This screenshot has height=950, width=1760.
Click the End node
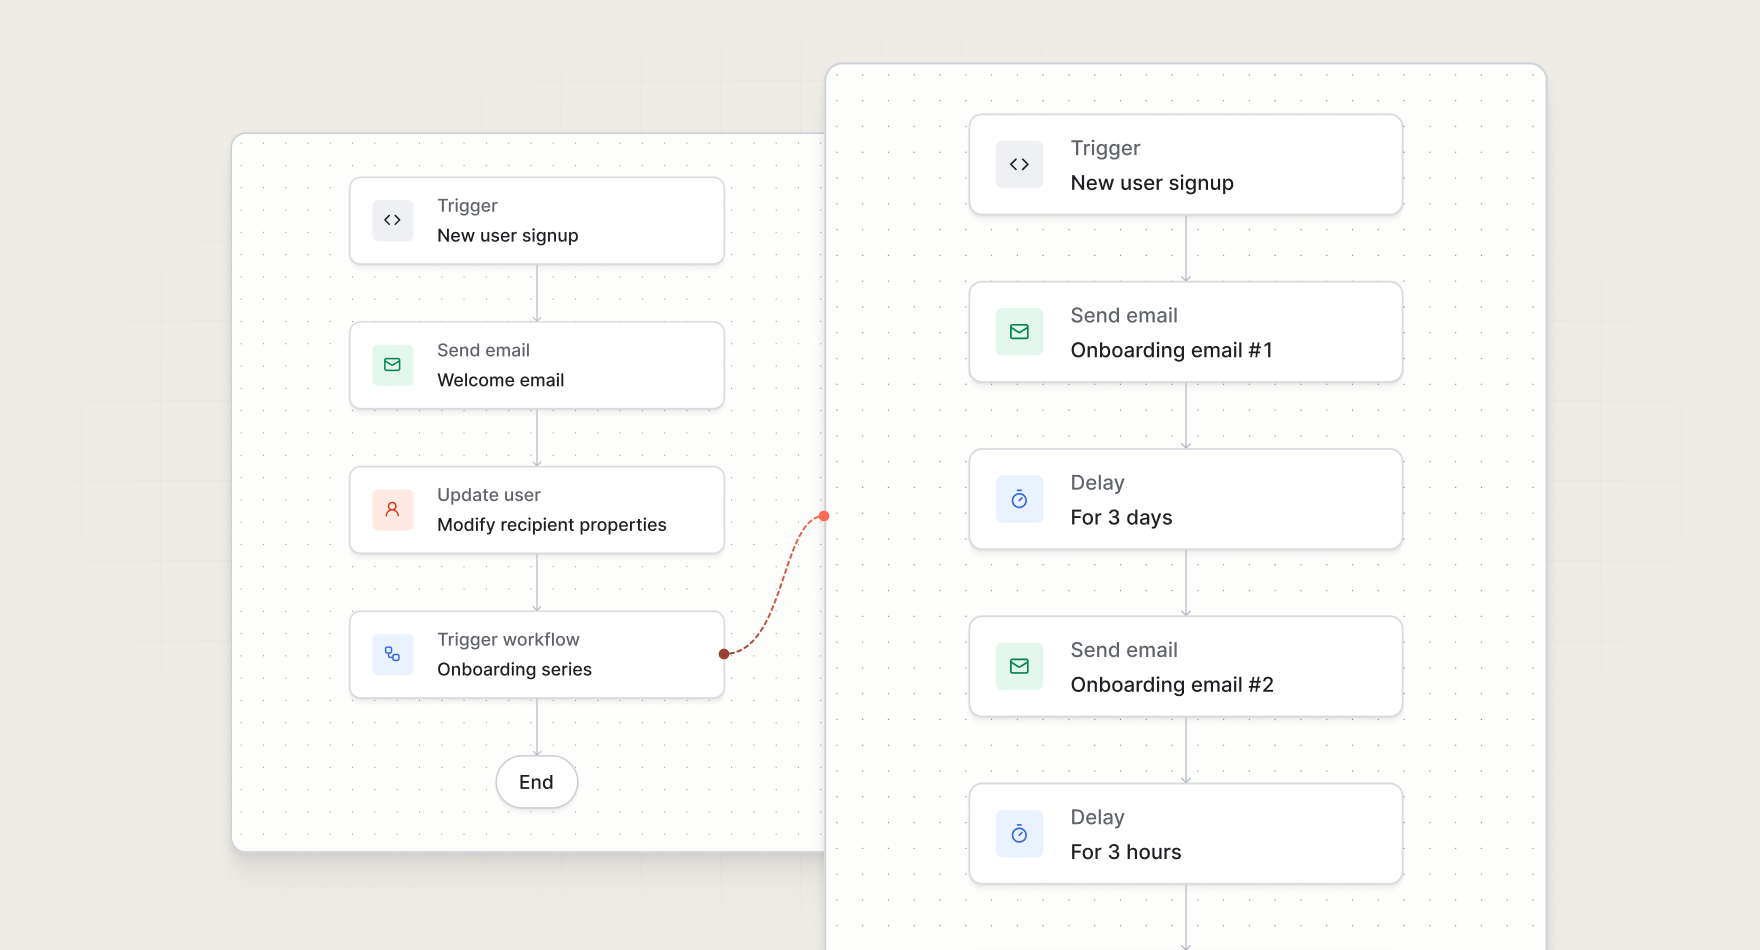(x=537, y=782)
